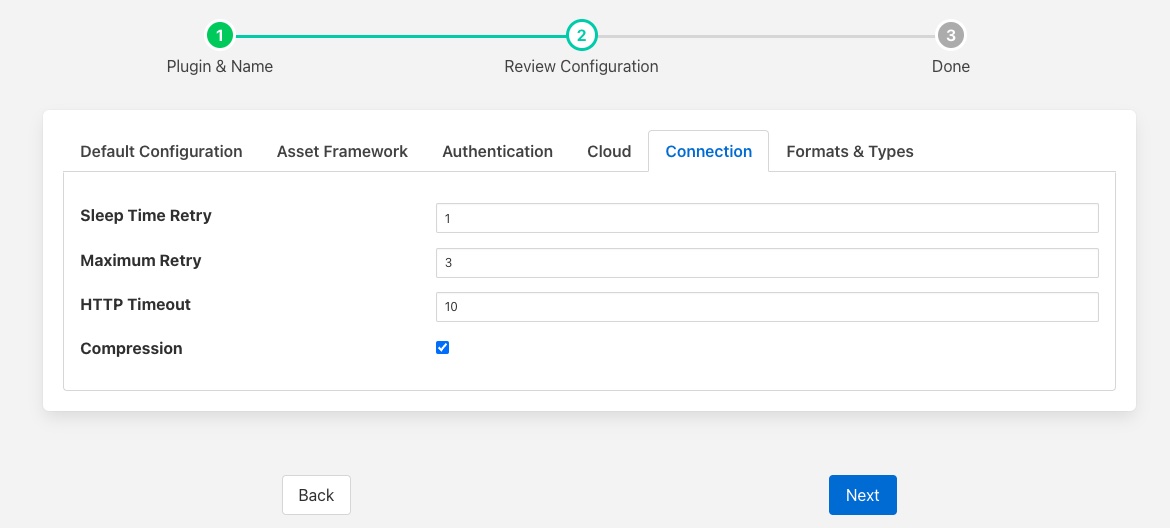Click the Compression label text
1170x528 pixels.
pyautogui.click(x=131, y=349)
